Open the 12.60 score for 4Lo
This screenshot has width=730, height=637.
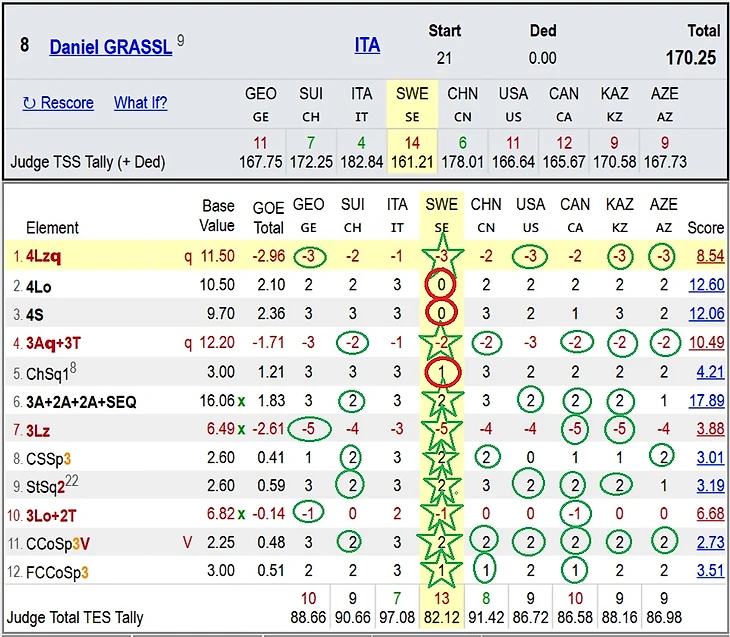pyautogui.click(x=706, y=285)
